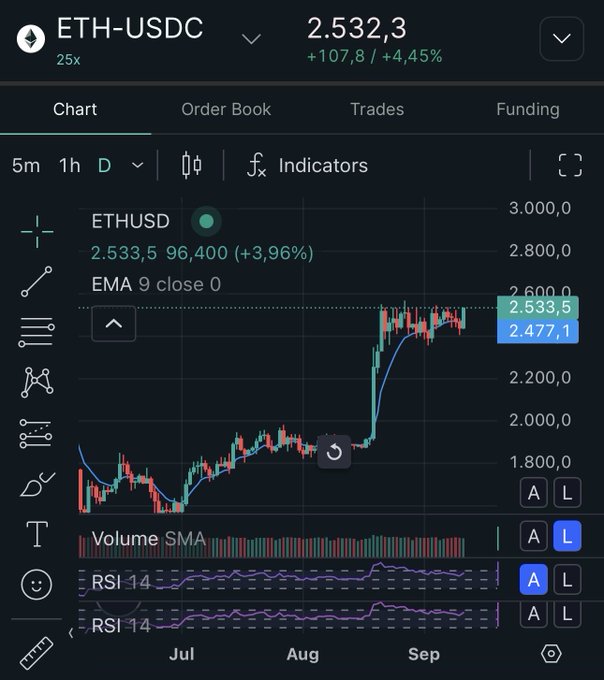Open the ETH-USDC pair selector dropdown

[251, 39]
